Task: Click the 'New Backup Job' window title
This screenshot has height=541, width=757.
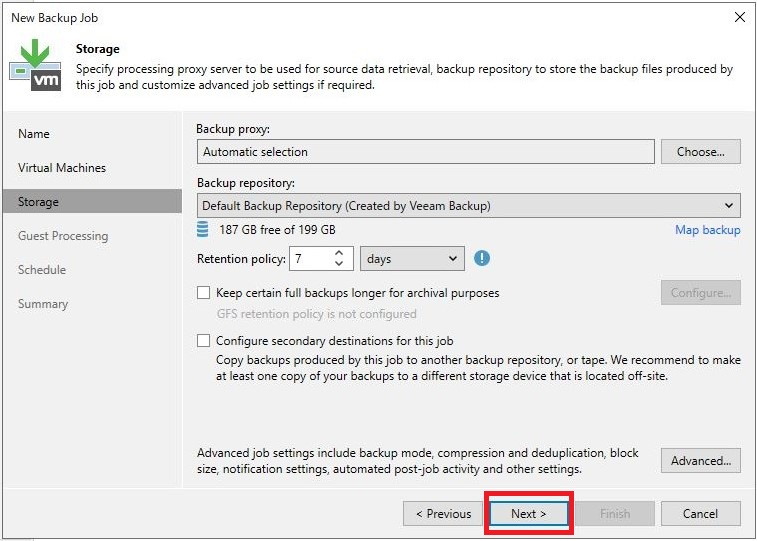Action: coord(55,18)
